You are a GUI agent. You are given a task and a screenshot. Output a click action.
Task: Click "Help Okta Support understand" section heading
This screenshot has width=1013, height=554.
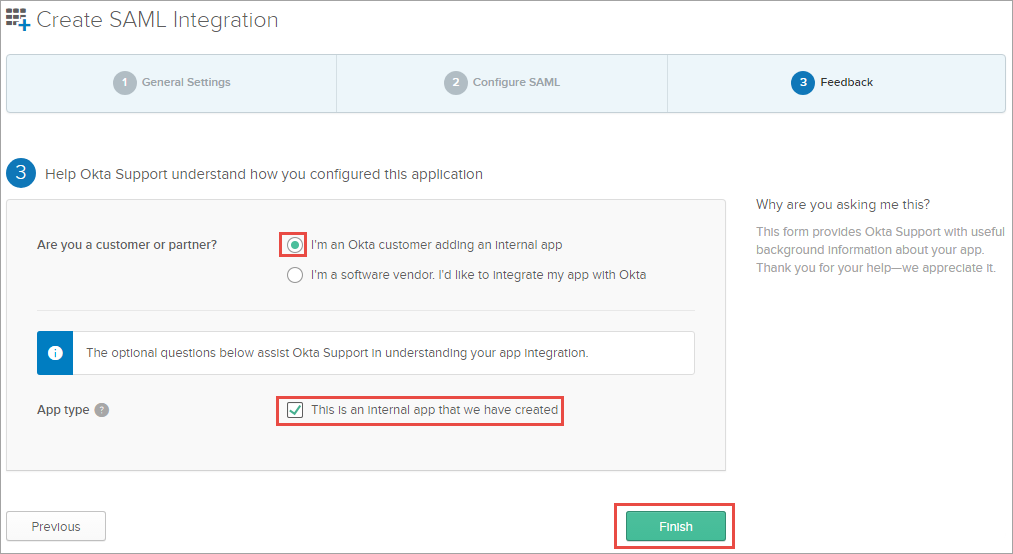[x=264, y=174]
